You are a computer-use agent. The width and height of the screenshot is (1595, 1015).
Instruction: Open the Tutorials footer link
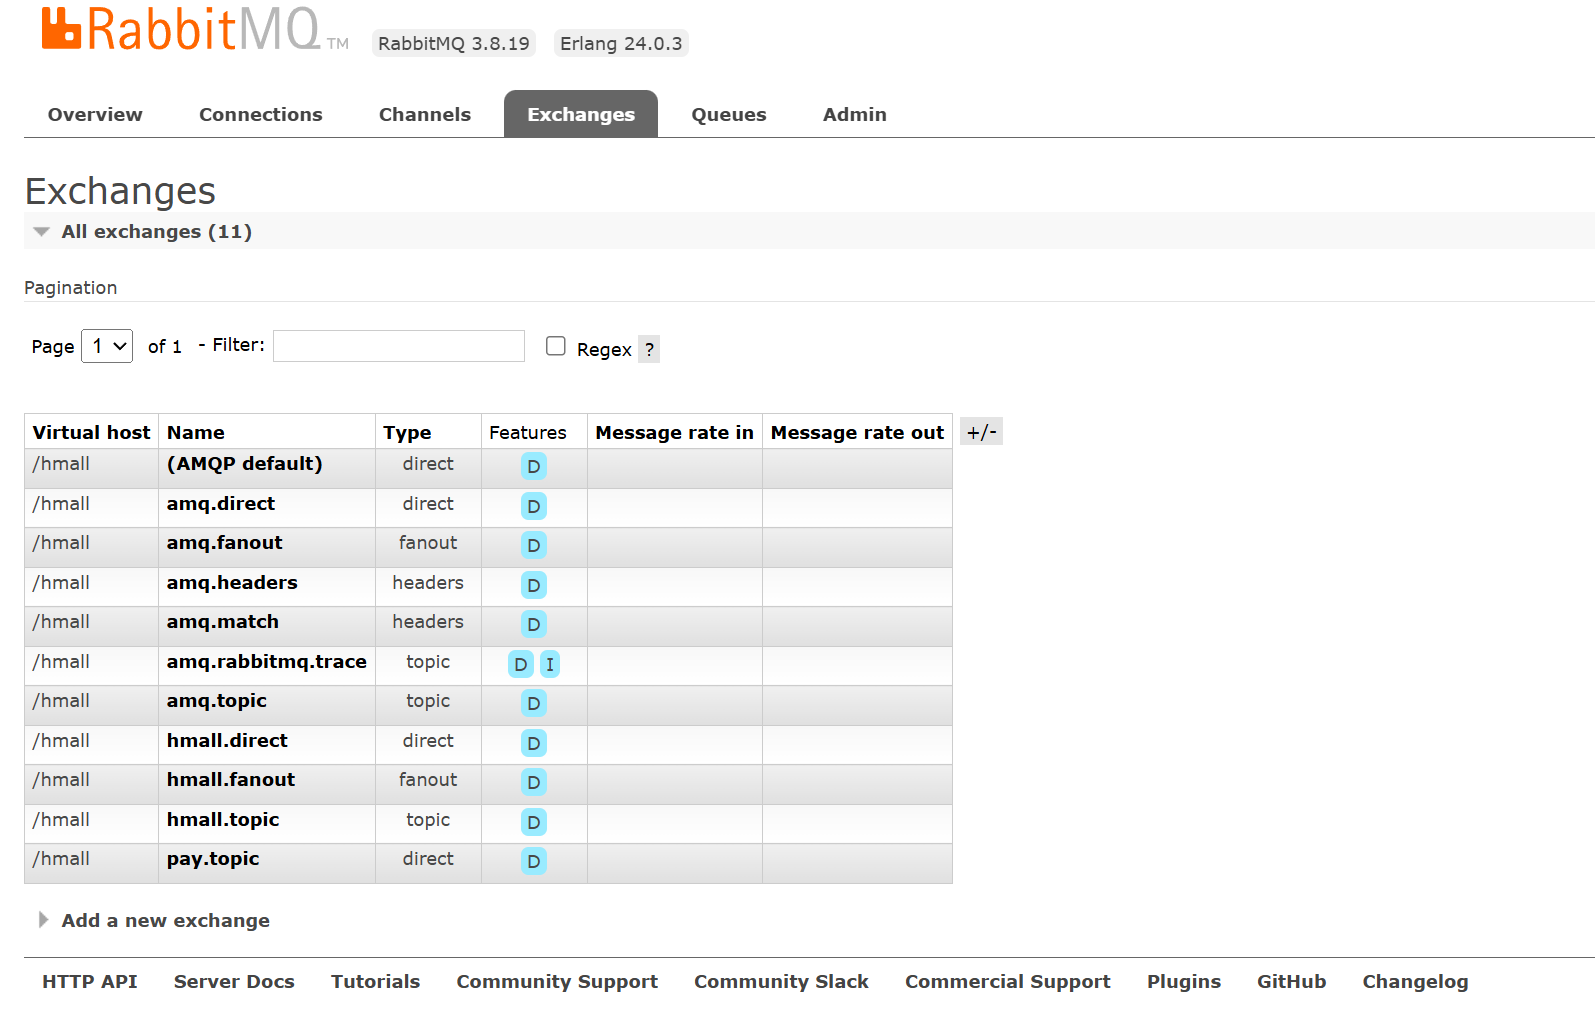[376, 982]
